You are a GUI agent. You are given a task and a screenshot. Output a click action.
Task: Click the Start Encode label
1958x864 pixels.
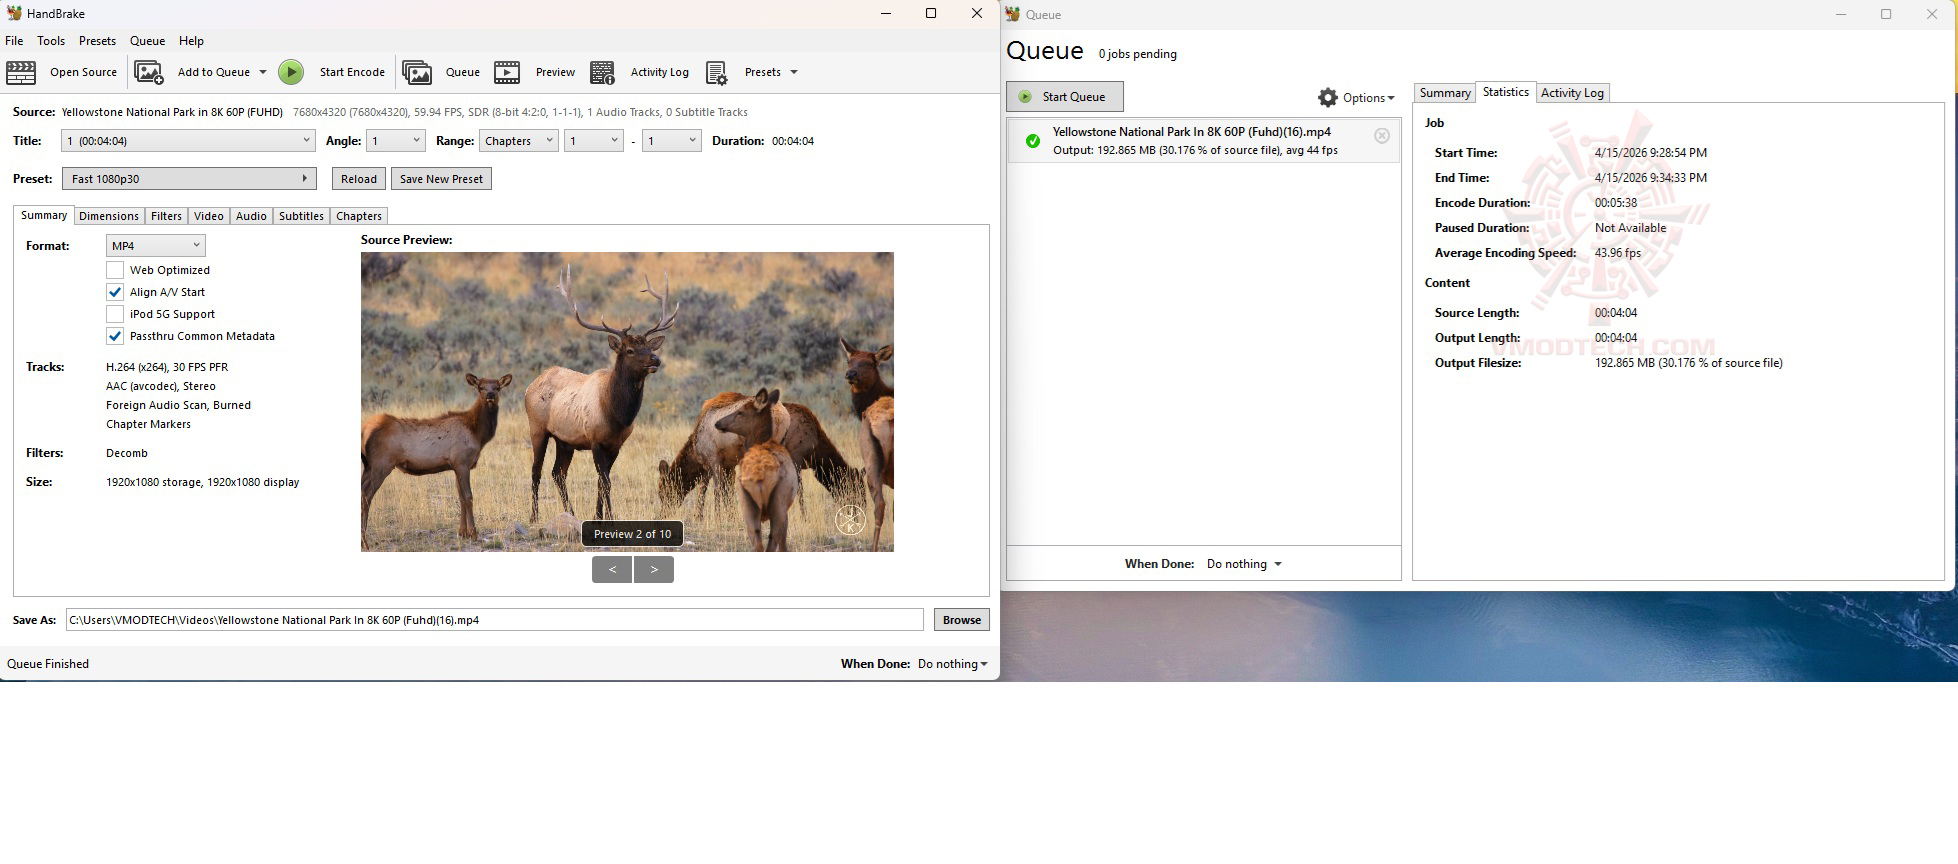pyautogui.click(x=352, y=72)
